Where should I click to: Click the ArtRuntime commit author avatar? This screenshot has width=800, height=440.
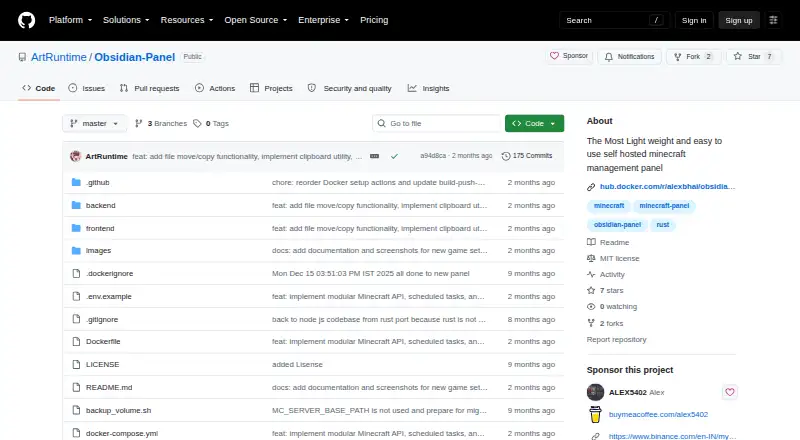76,156
